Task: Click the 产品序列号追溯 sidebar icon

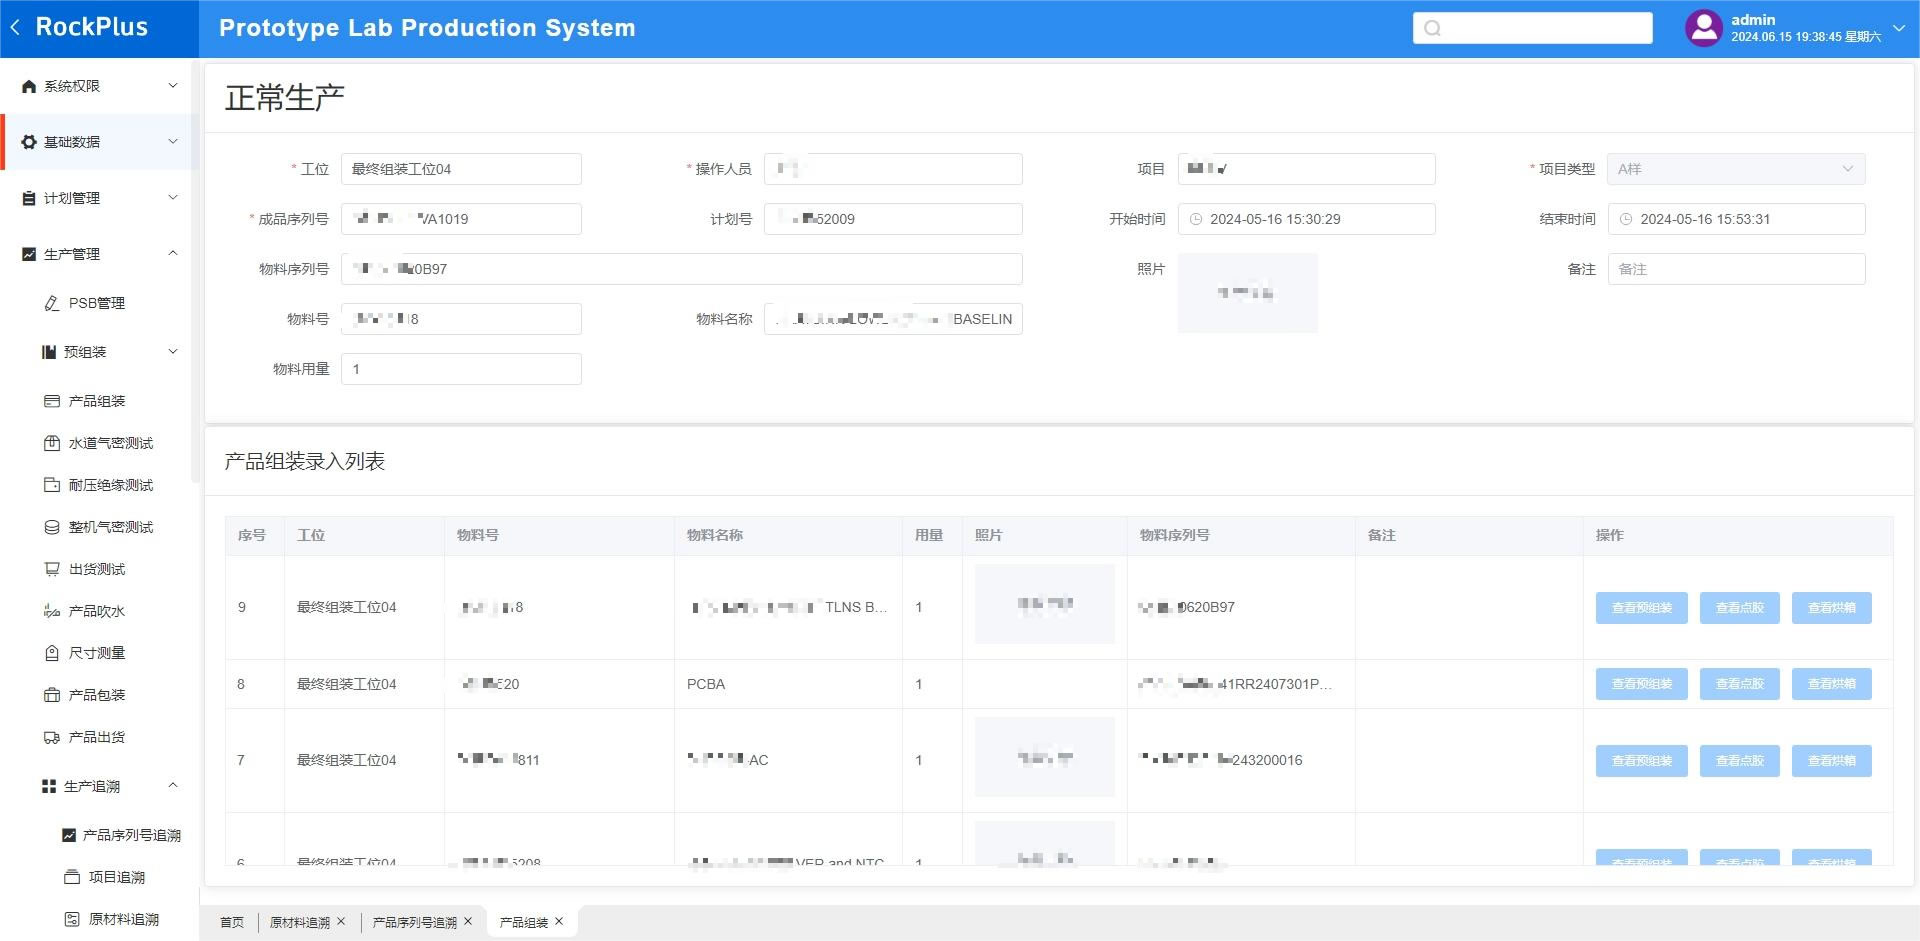Action: [x=69, y=835]
